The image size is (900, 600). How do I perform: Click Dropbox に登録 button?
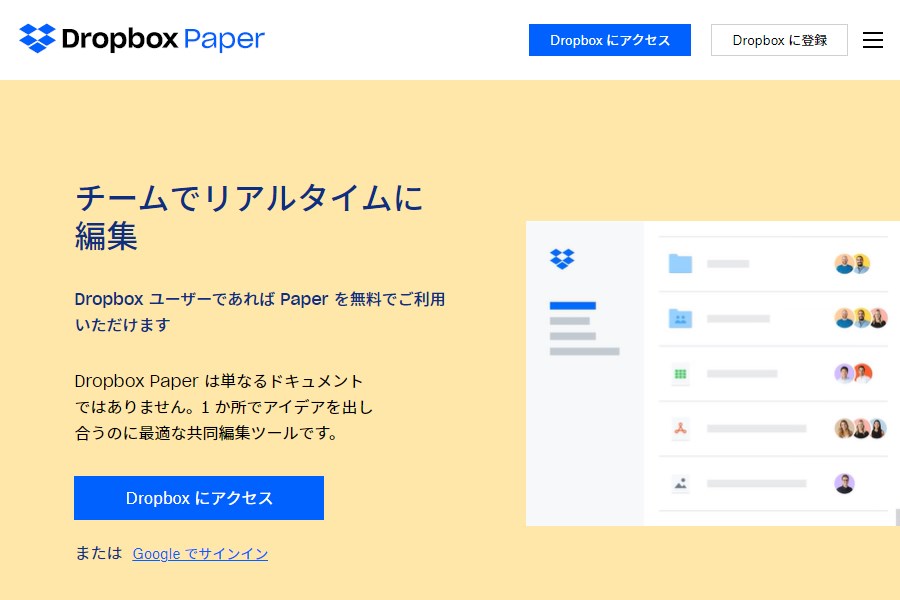coord(779,40)
